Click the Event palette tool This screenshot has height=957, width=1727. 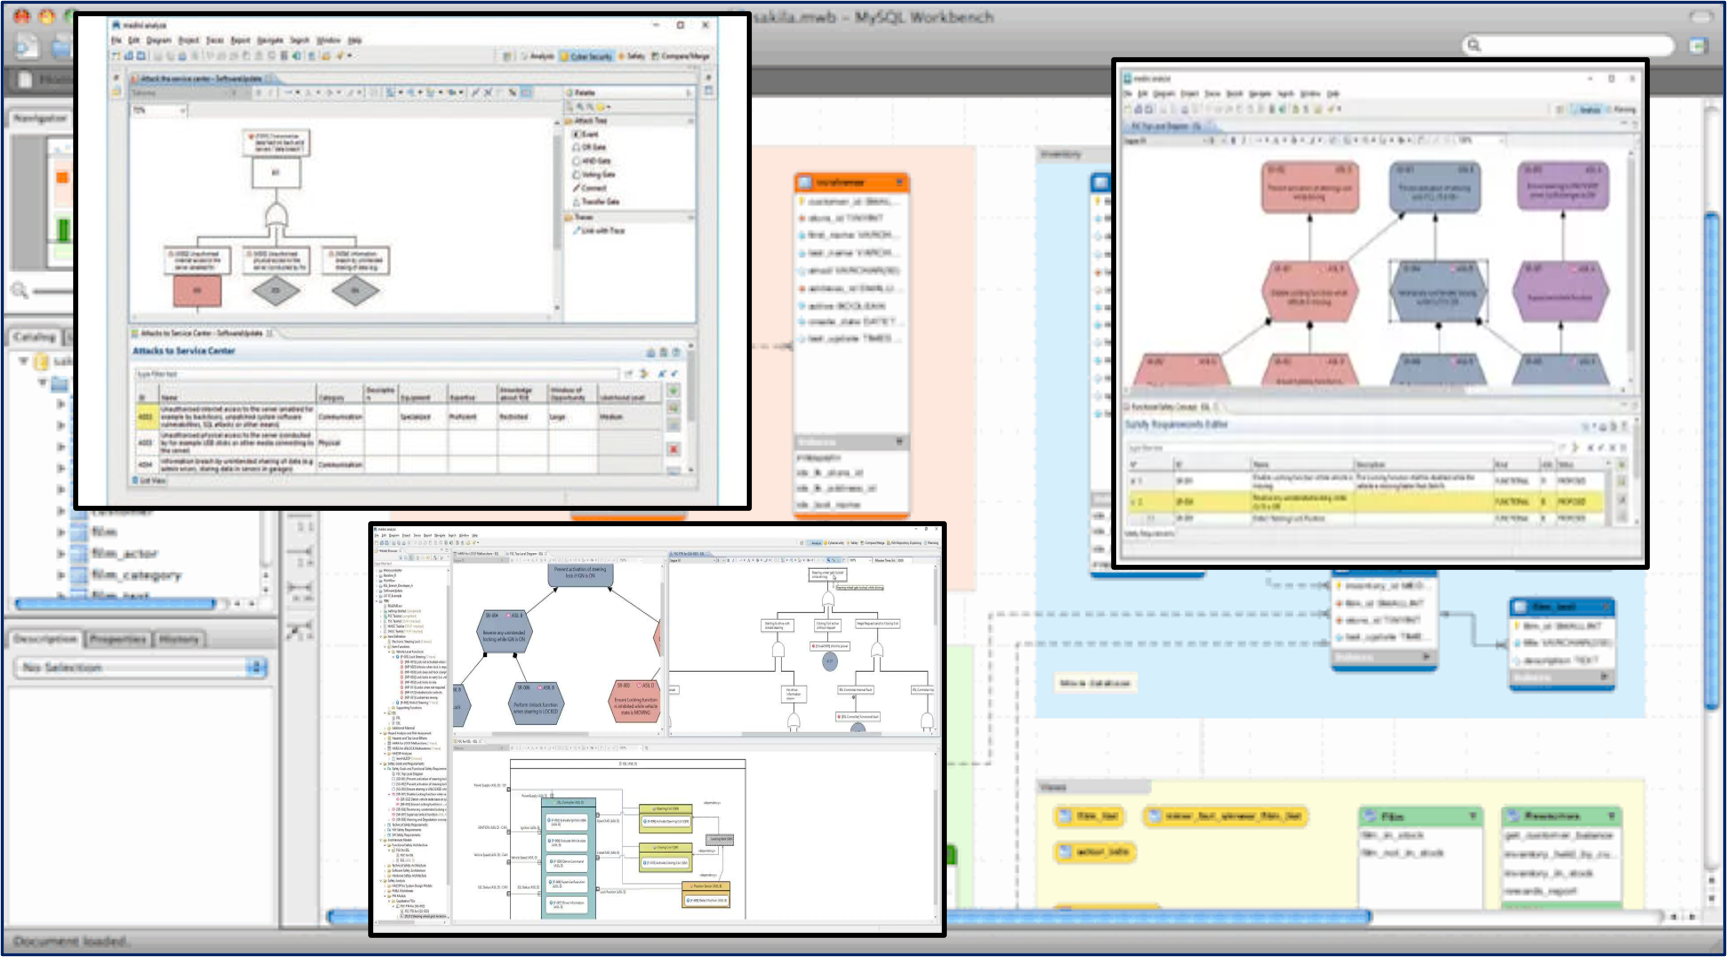(x=589, y=134)
